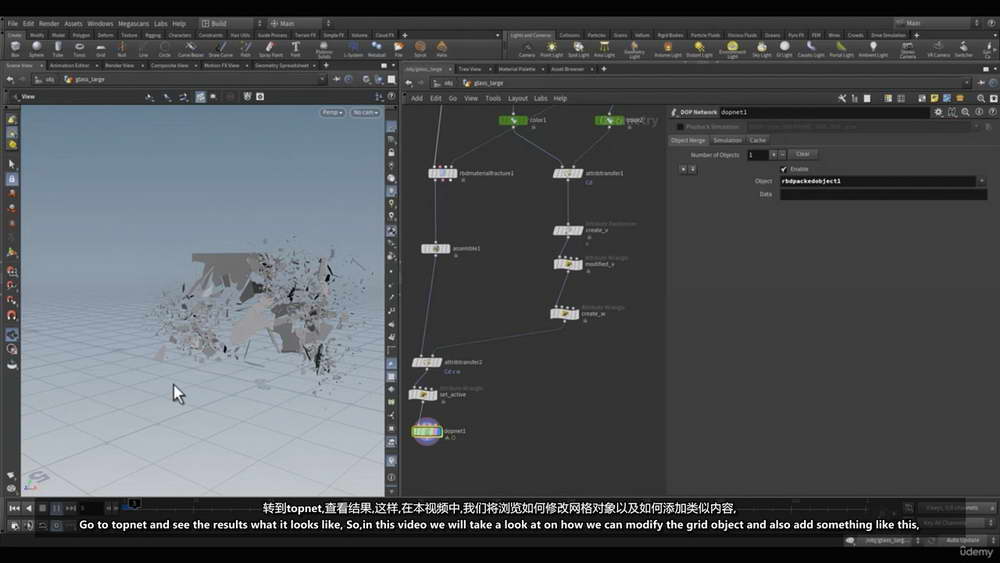
Task: Select the Point Light shelf tool
Action: [x=552, y=49]
